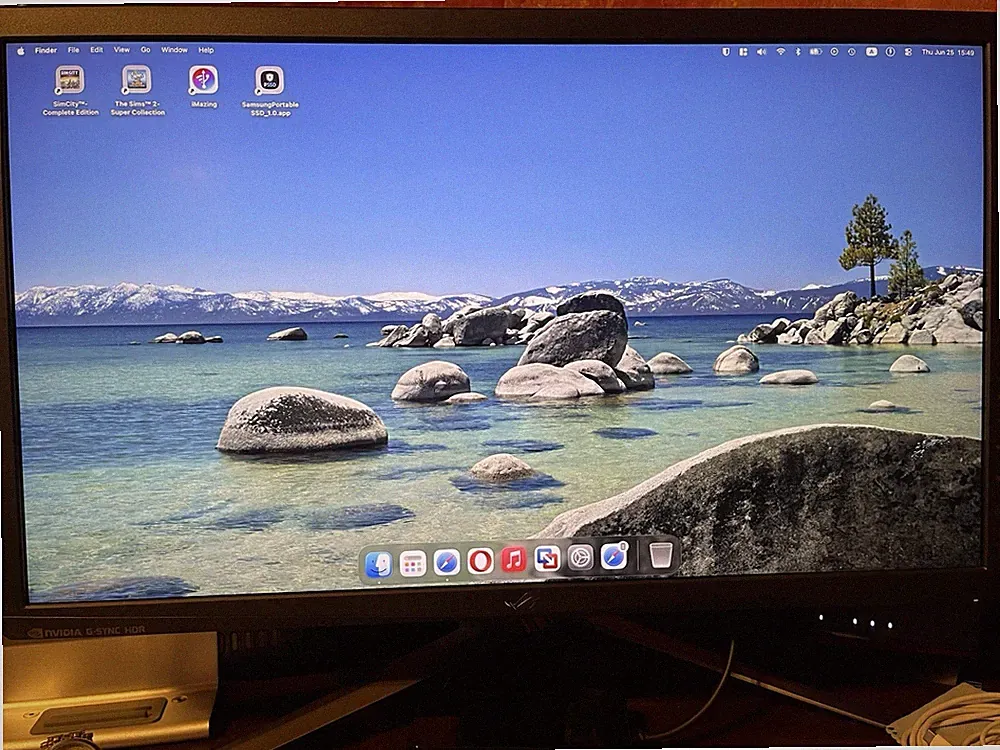Image resolution: width=1000 pixels, height=750 pixels.
Task: Open the Help menu
Action: click(x=206, y=50)
